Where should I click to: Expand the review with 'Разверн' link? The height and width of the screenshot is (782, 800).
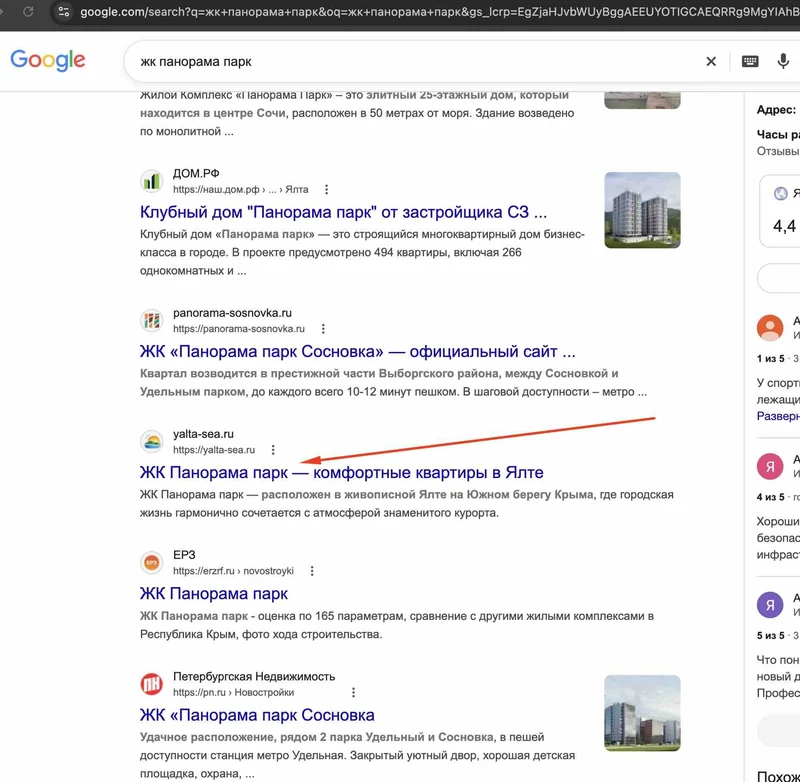pos(778,416)
